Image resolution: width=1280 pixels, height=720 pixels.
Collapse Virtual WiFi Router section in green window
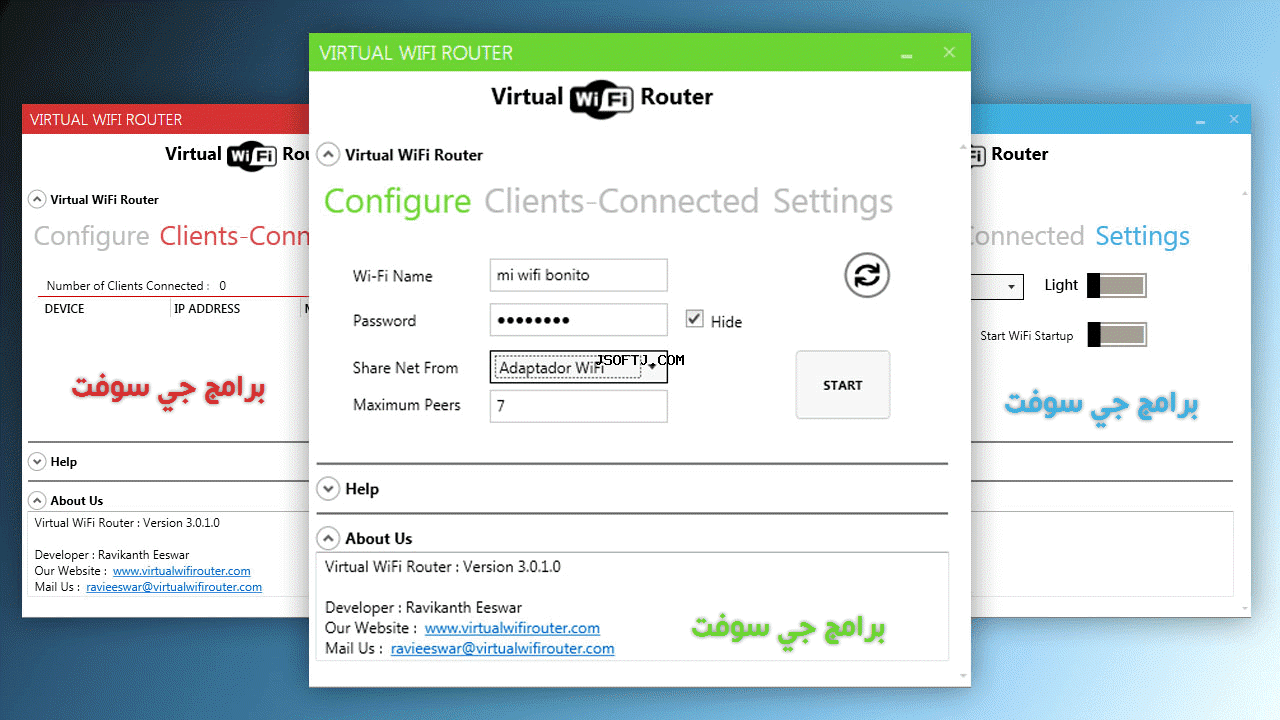tap(328, 154)
